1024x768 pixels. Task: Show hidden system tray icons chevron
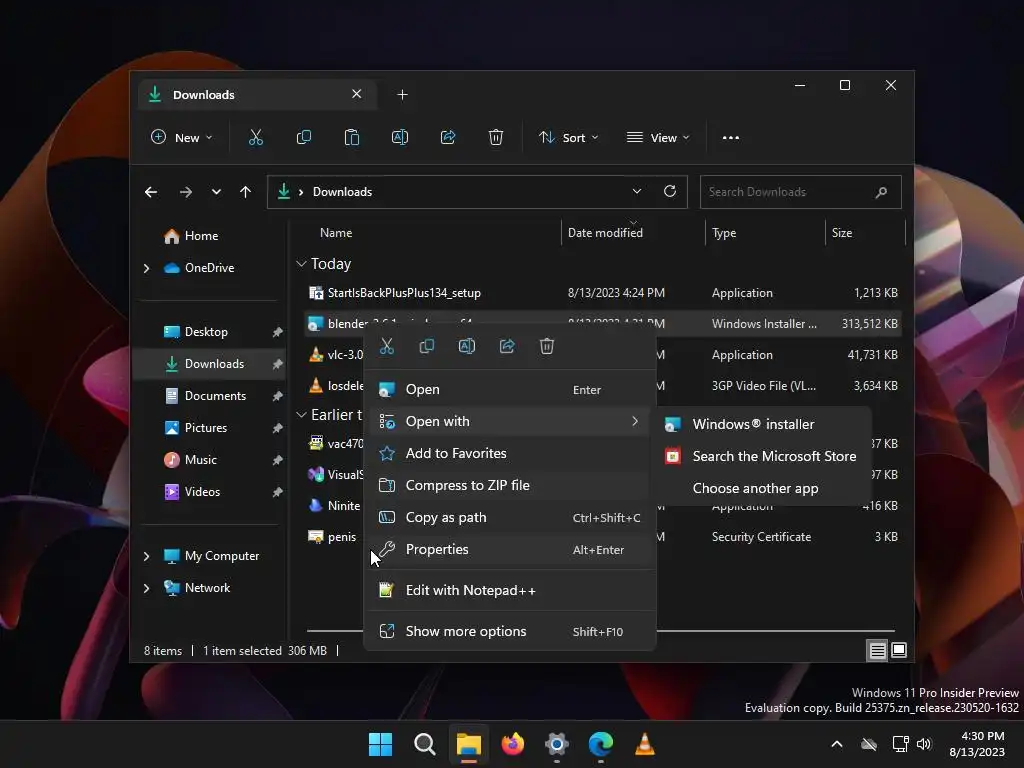[837, 744]
